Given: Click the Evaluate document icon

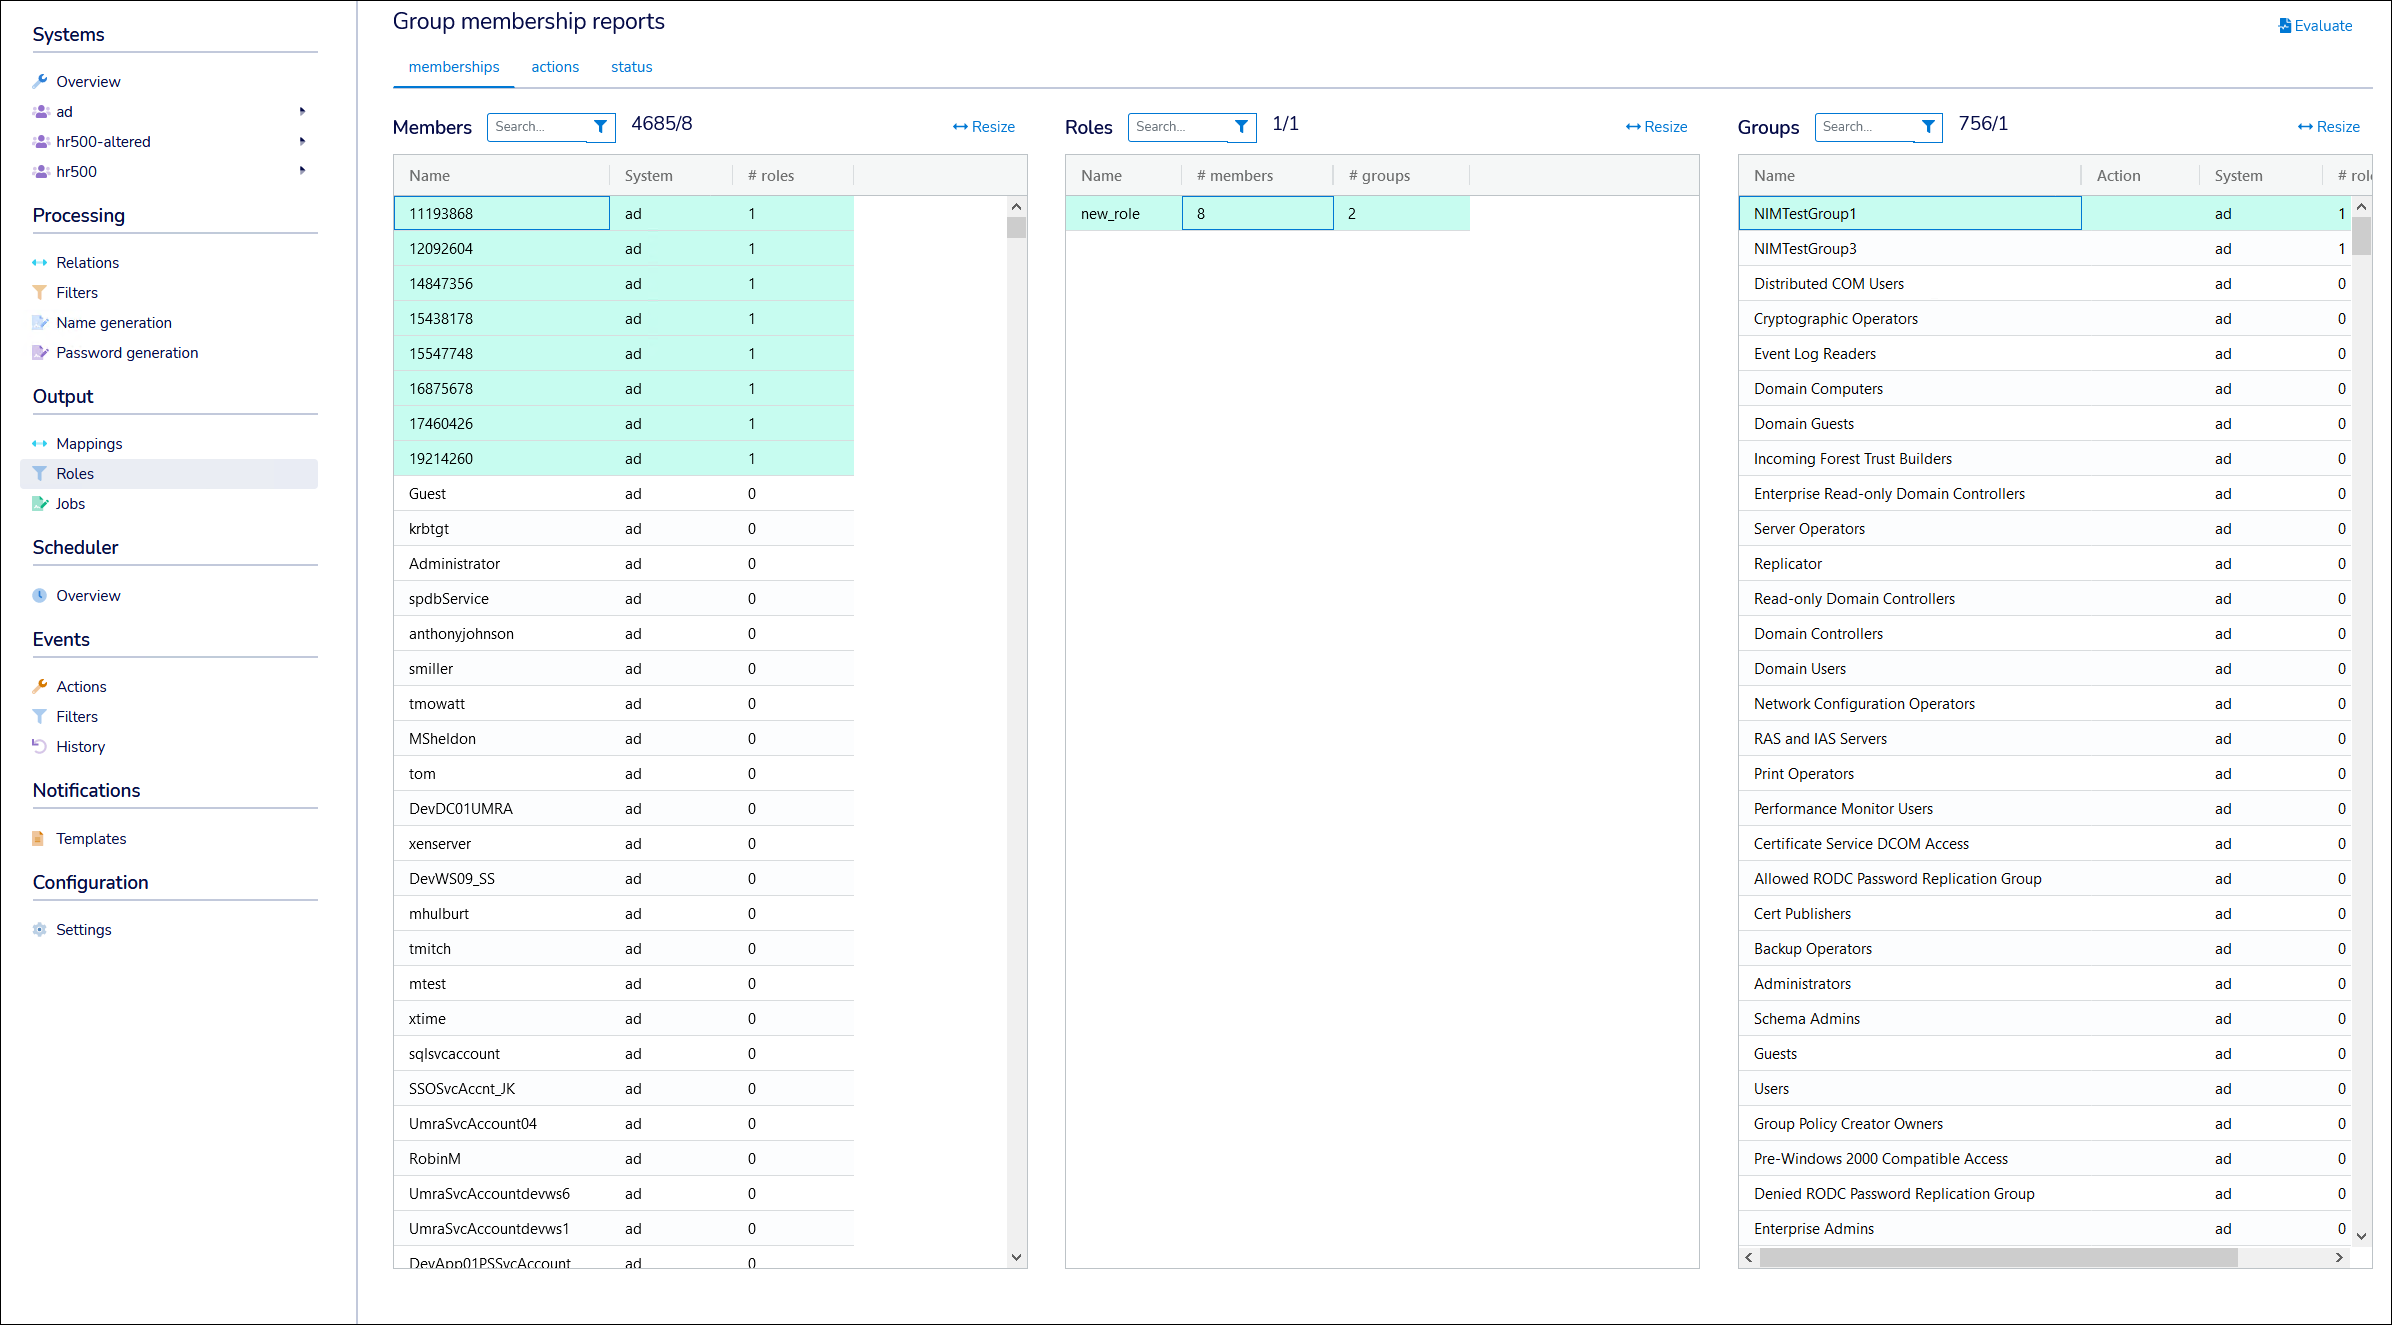Looking at the screenshot, I should pyautogui.click(x=2285, y=26).
